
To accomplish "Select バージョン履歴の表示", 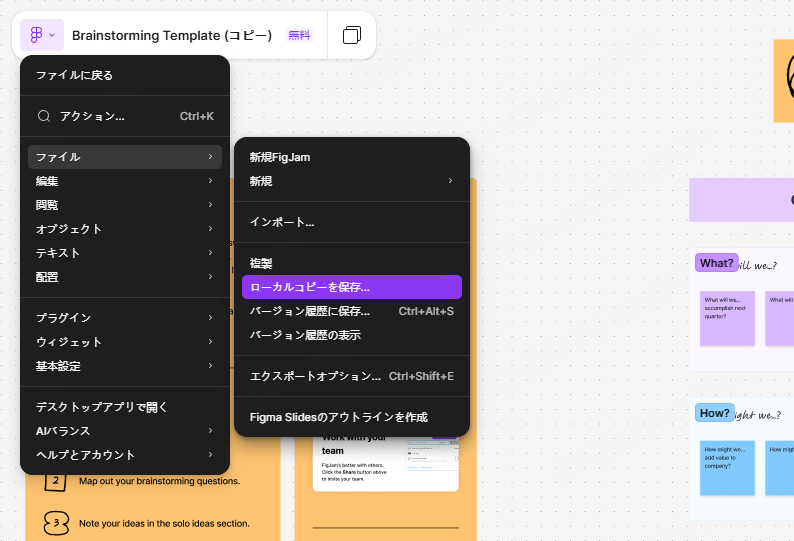I will [352, 335].
